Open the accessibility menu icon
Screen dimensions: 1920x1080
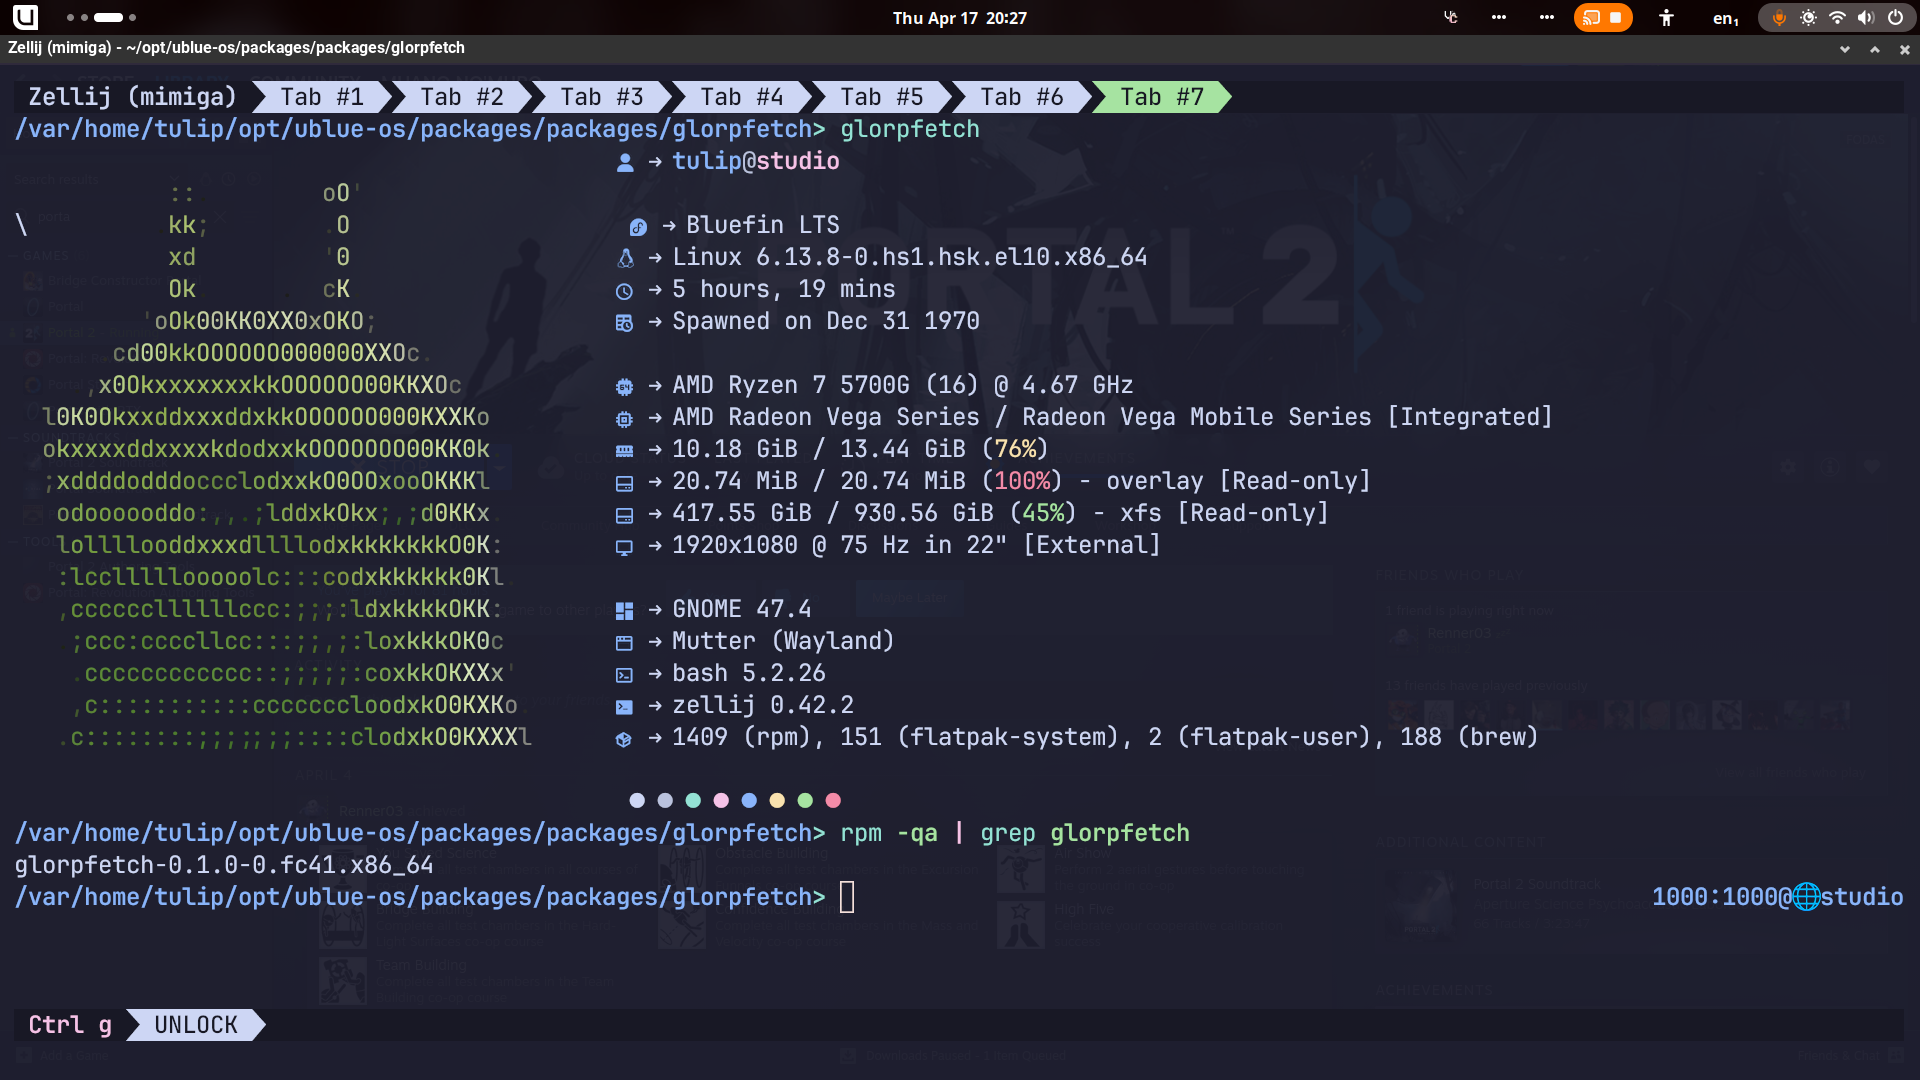click(x=1666, y=18)
